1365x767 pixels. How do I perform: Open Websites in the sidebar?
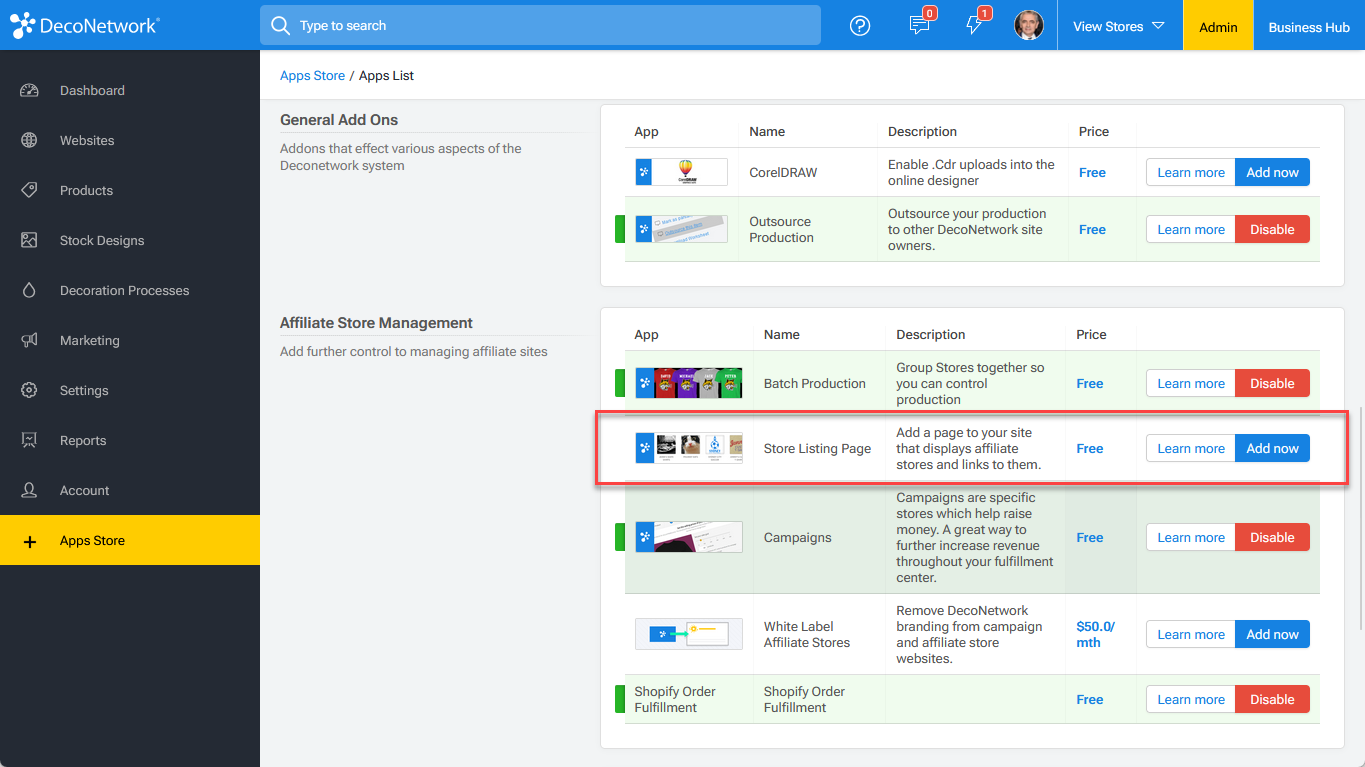tap(130, 140)
